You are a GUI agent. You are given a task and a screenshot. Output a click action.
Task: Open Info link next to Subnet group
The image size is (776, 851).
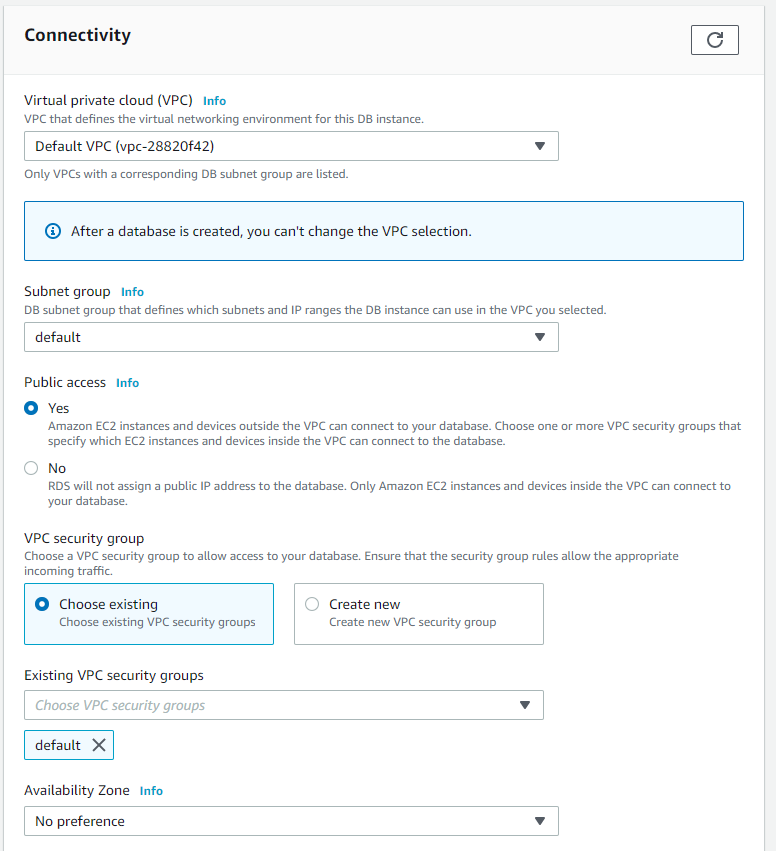point(132,292)
